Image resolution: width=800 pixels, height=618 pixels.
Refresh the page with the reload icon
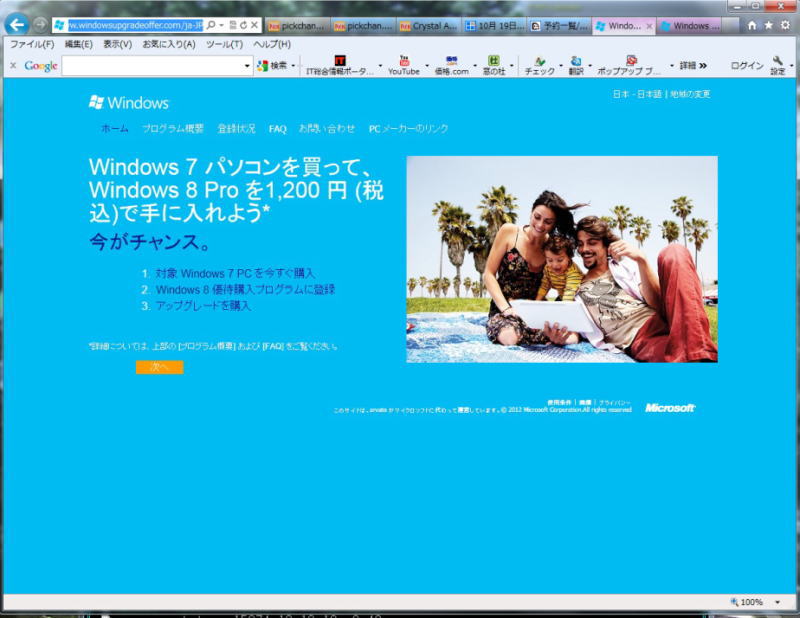click(243, 24)
